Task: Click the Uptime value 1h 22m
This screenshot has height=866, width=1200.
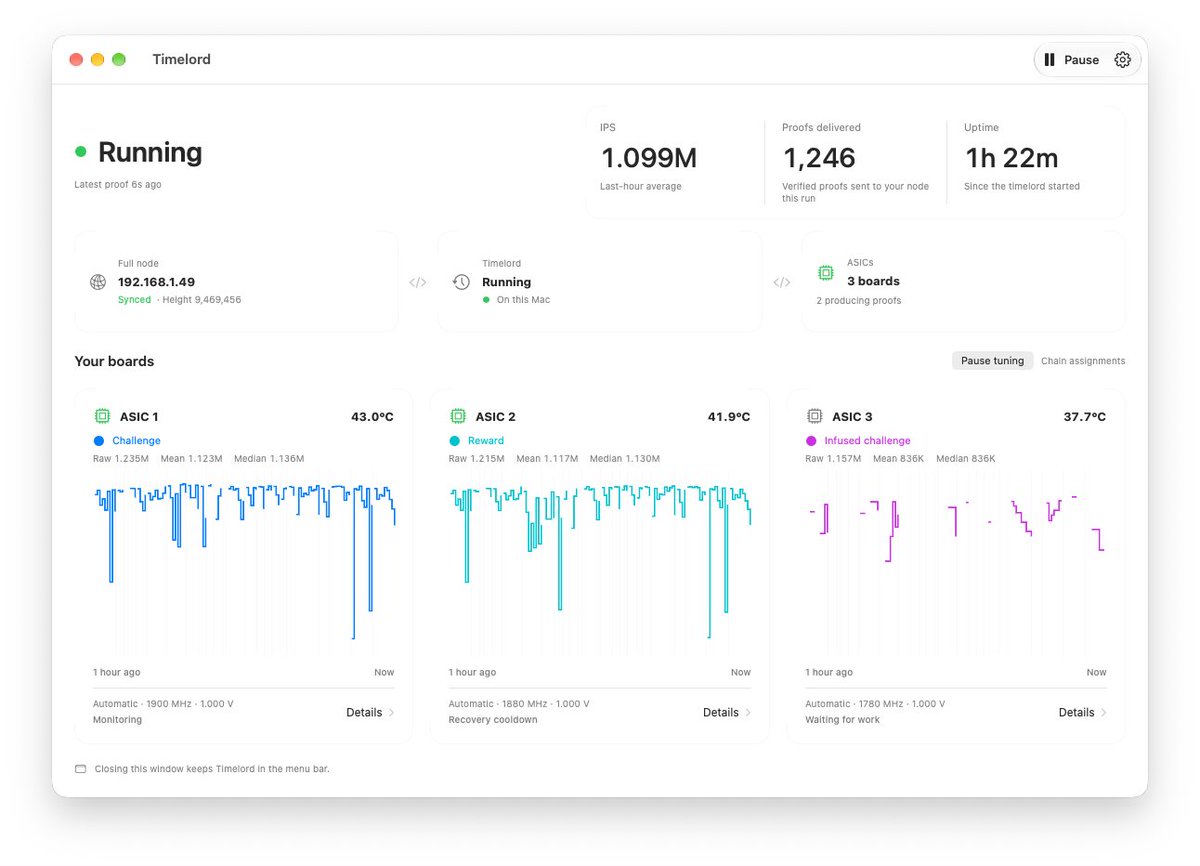Action: pos(1011,158)
